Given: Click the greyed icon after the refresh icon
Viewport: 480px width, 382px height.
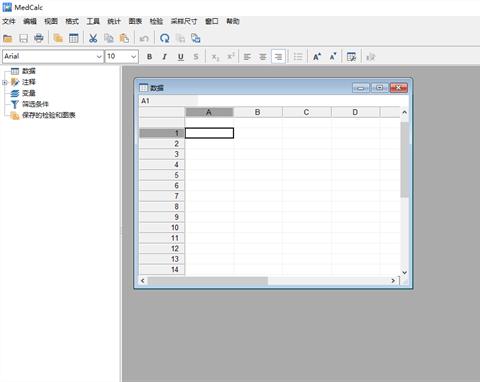Looking at the screenshot, I should (180, 38).
